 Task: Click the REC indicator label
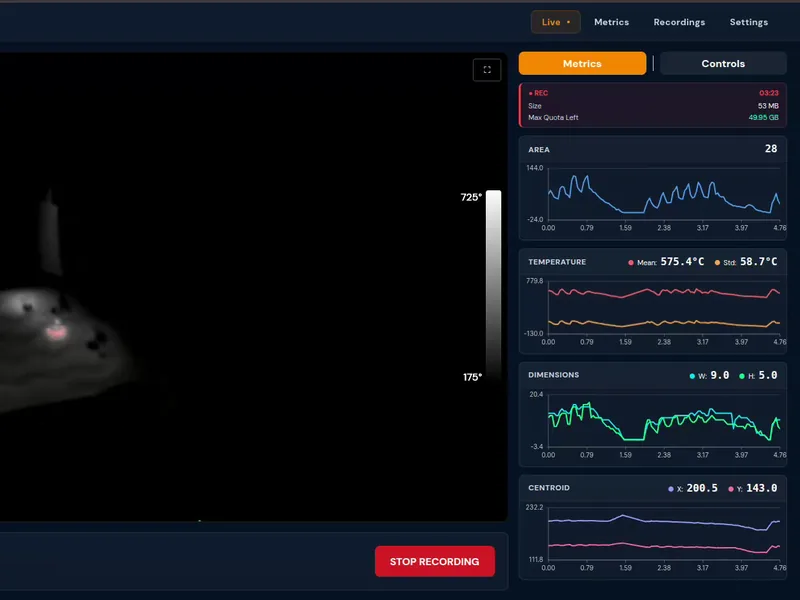point(538,93)
